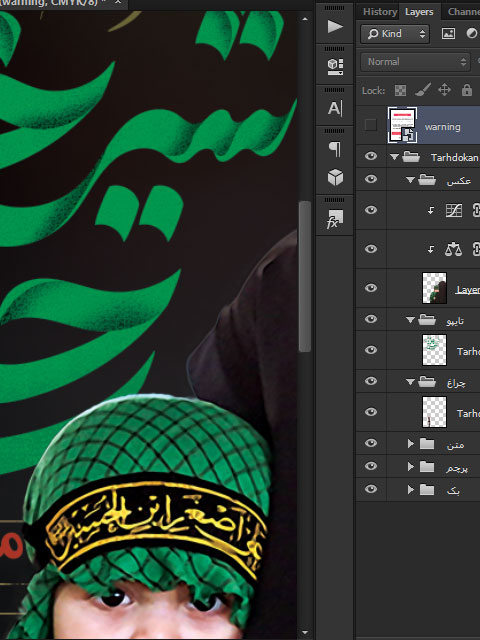
Task: Open the Actions panel play icon
Action: 335,27
